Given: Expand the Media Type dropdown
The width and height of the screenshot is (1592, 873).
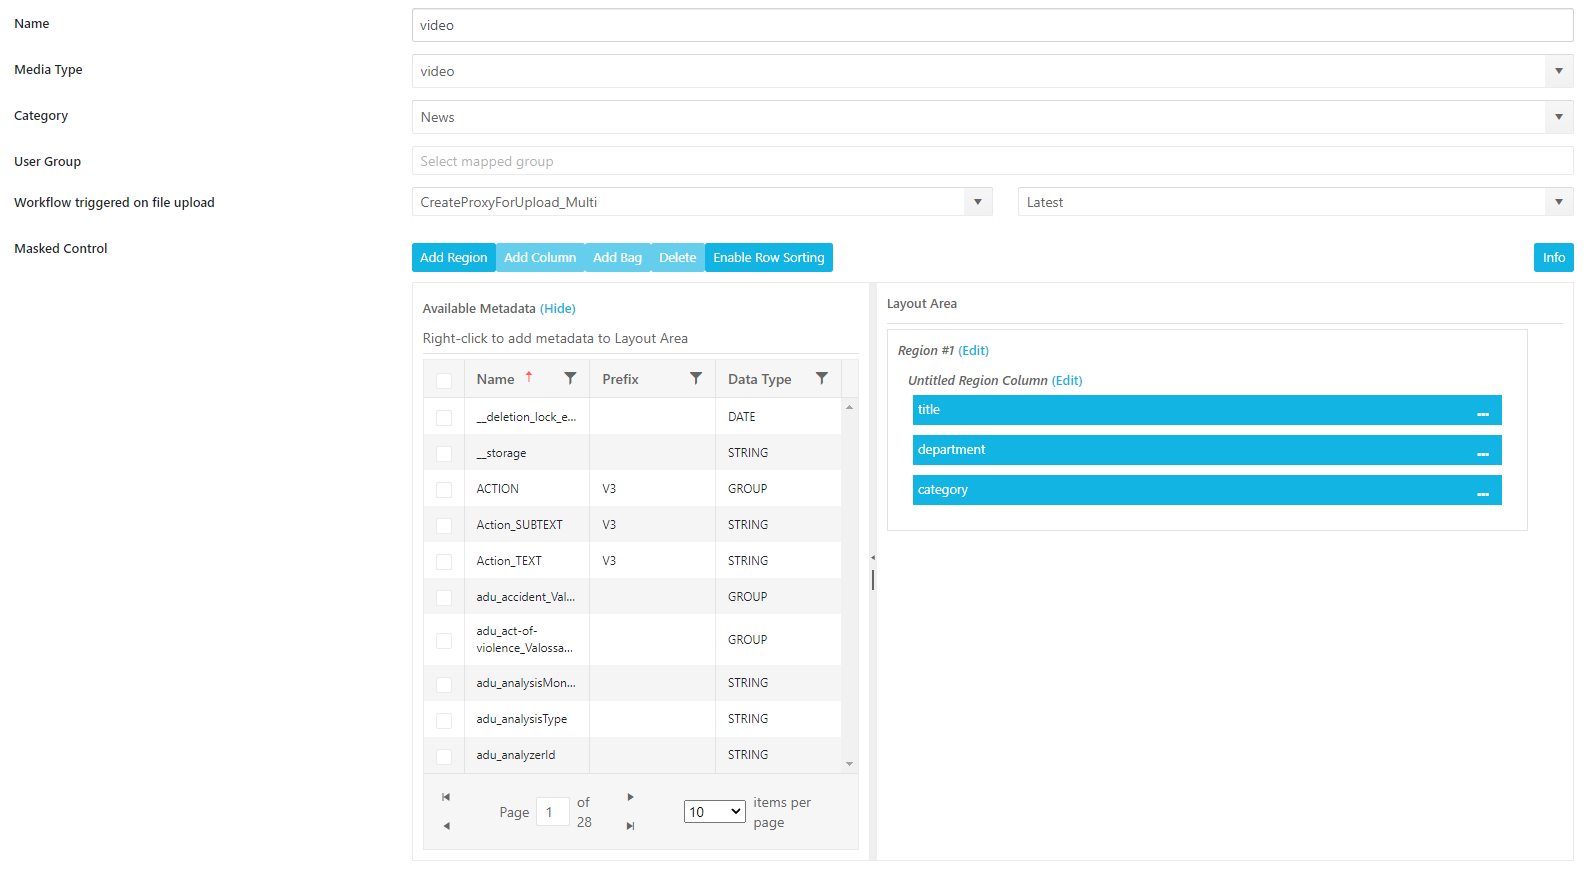Looking at the screenshot, I should pyautogui.click(x=1558, y=71).
